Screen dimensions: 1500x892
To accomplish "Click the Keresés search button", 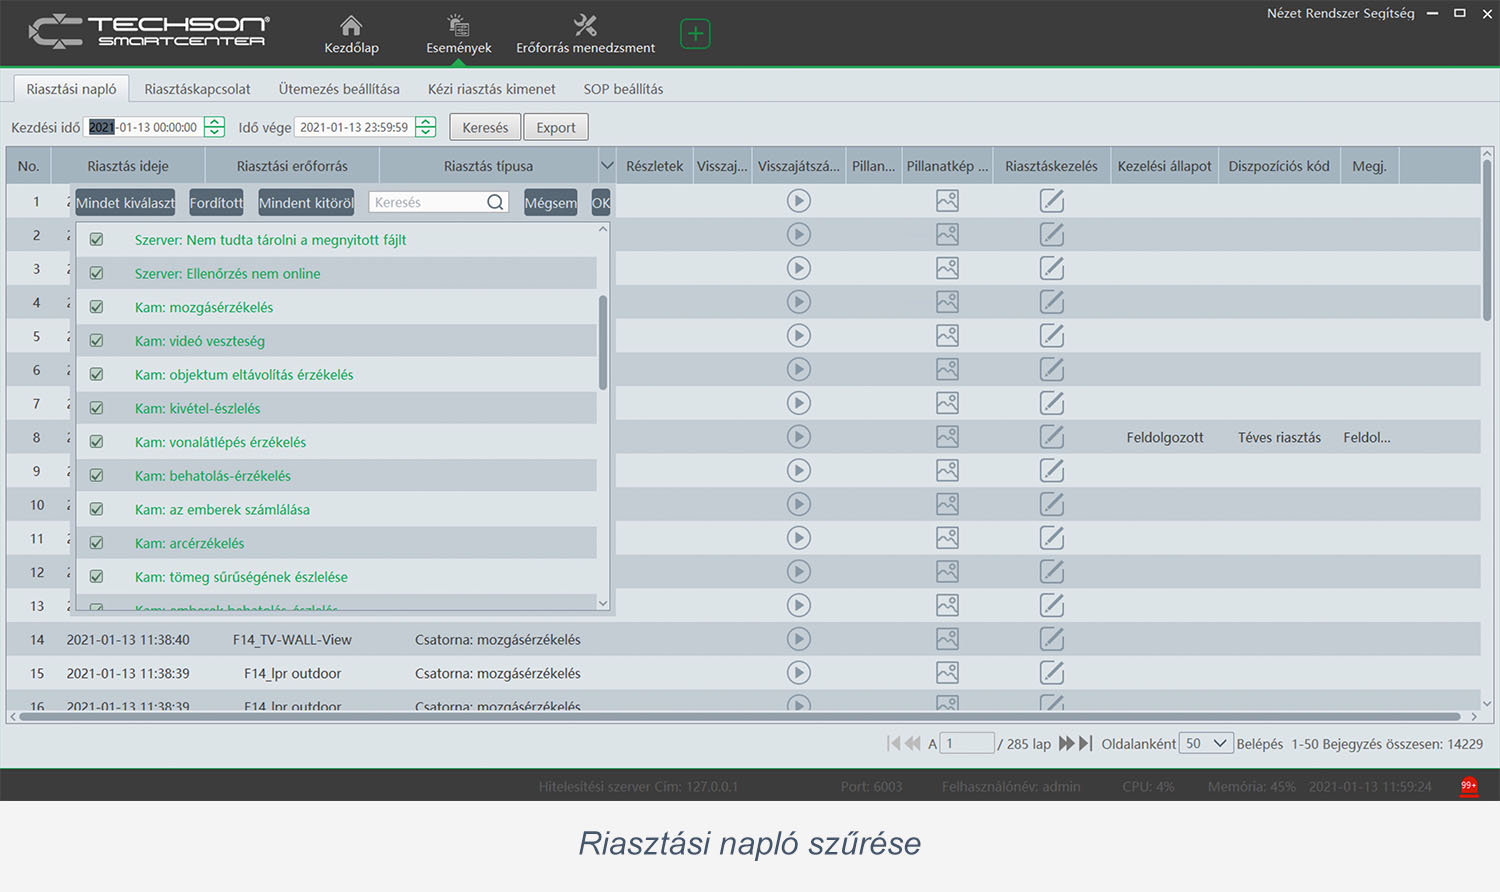I will click(485, 127).
